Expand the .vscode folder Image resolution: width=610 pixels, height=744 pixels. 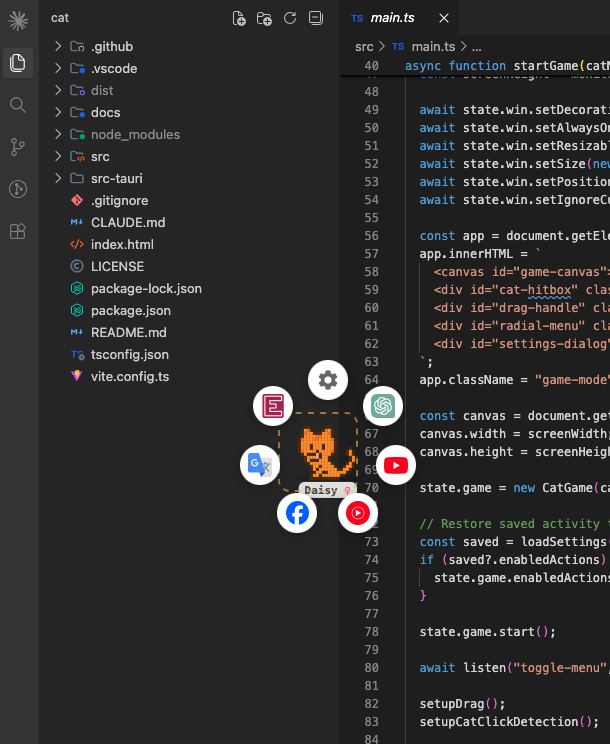[x=190, y=68]
